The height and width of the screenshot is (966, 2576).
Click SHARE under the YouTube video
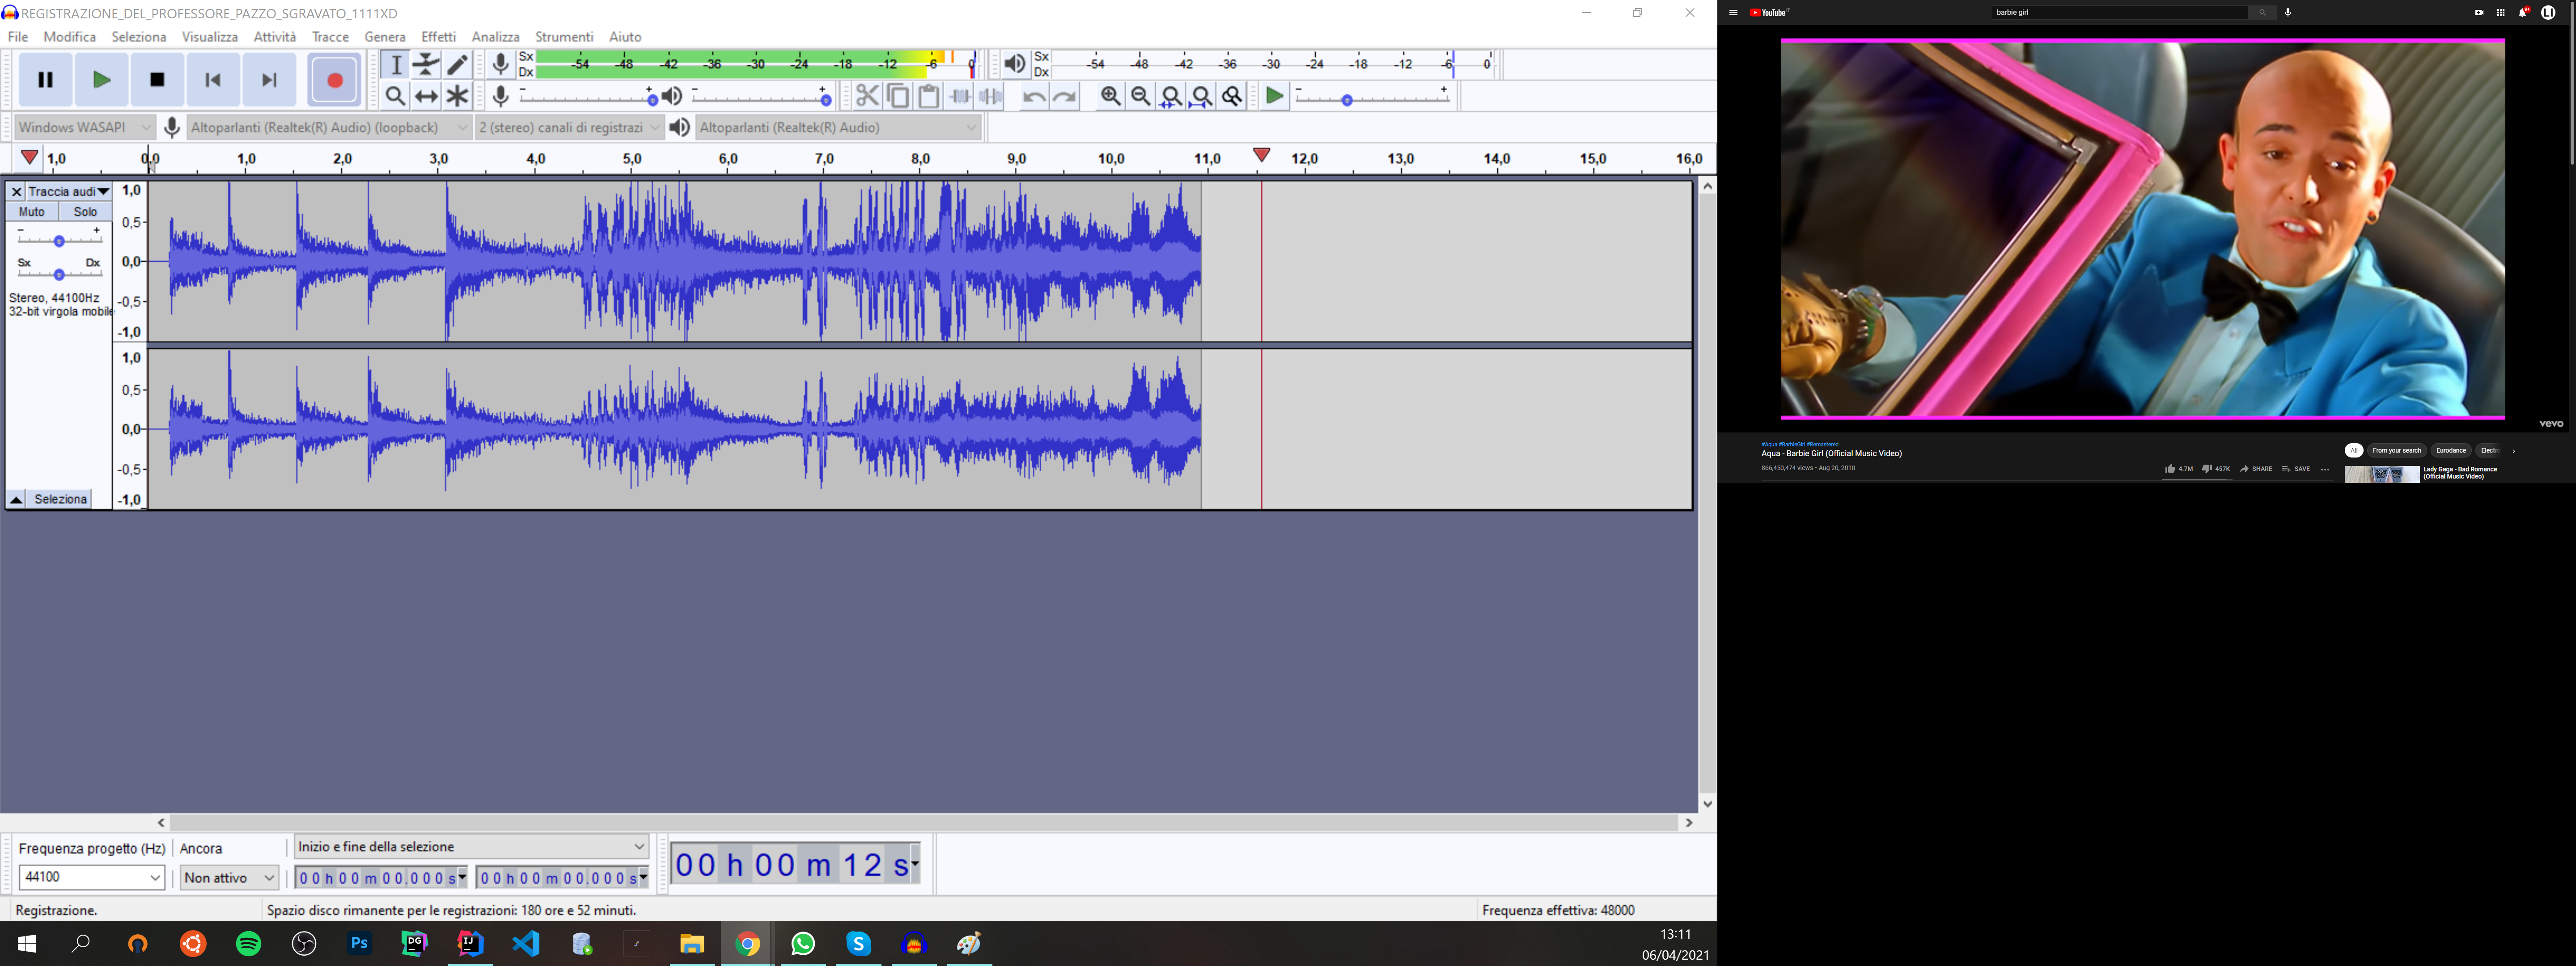click(2256, 469)
